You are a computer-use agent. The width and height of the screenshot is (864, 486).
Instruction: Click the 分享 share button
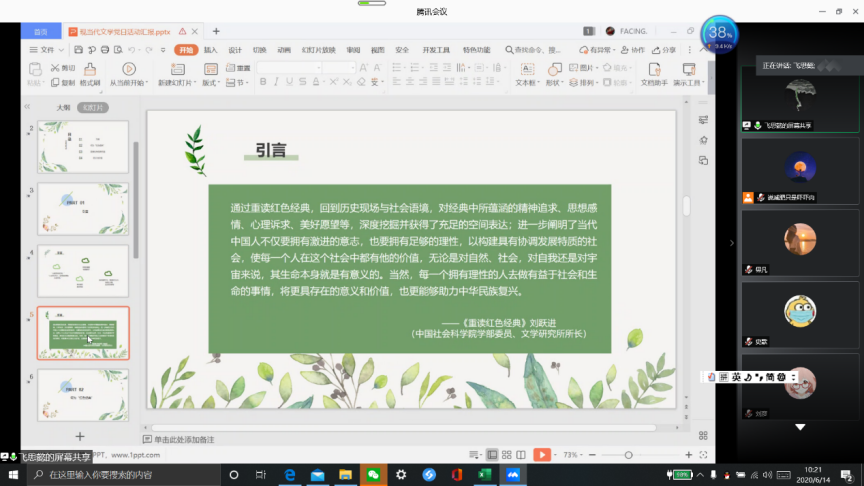665,49
